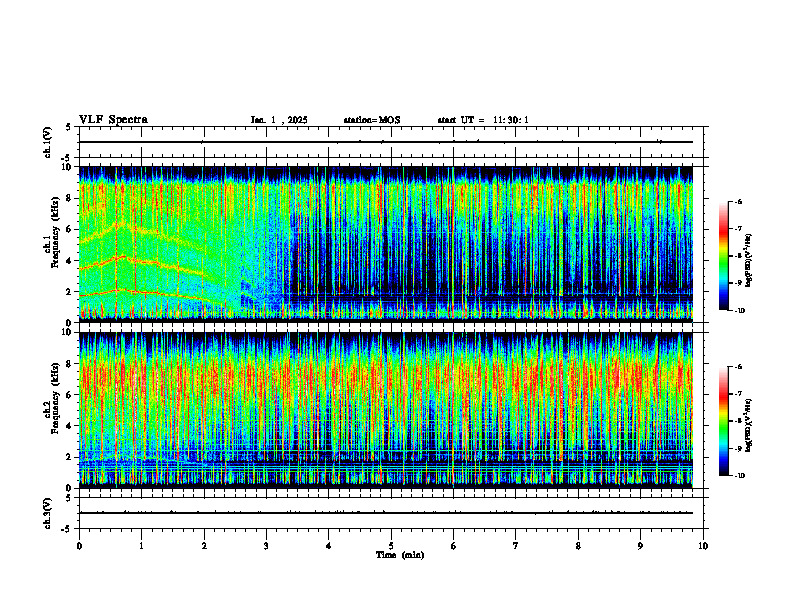Click the ch.1 spectrogram panel
This screenshot has width=792, height=612.
386,244
